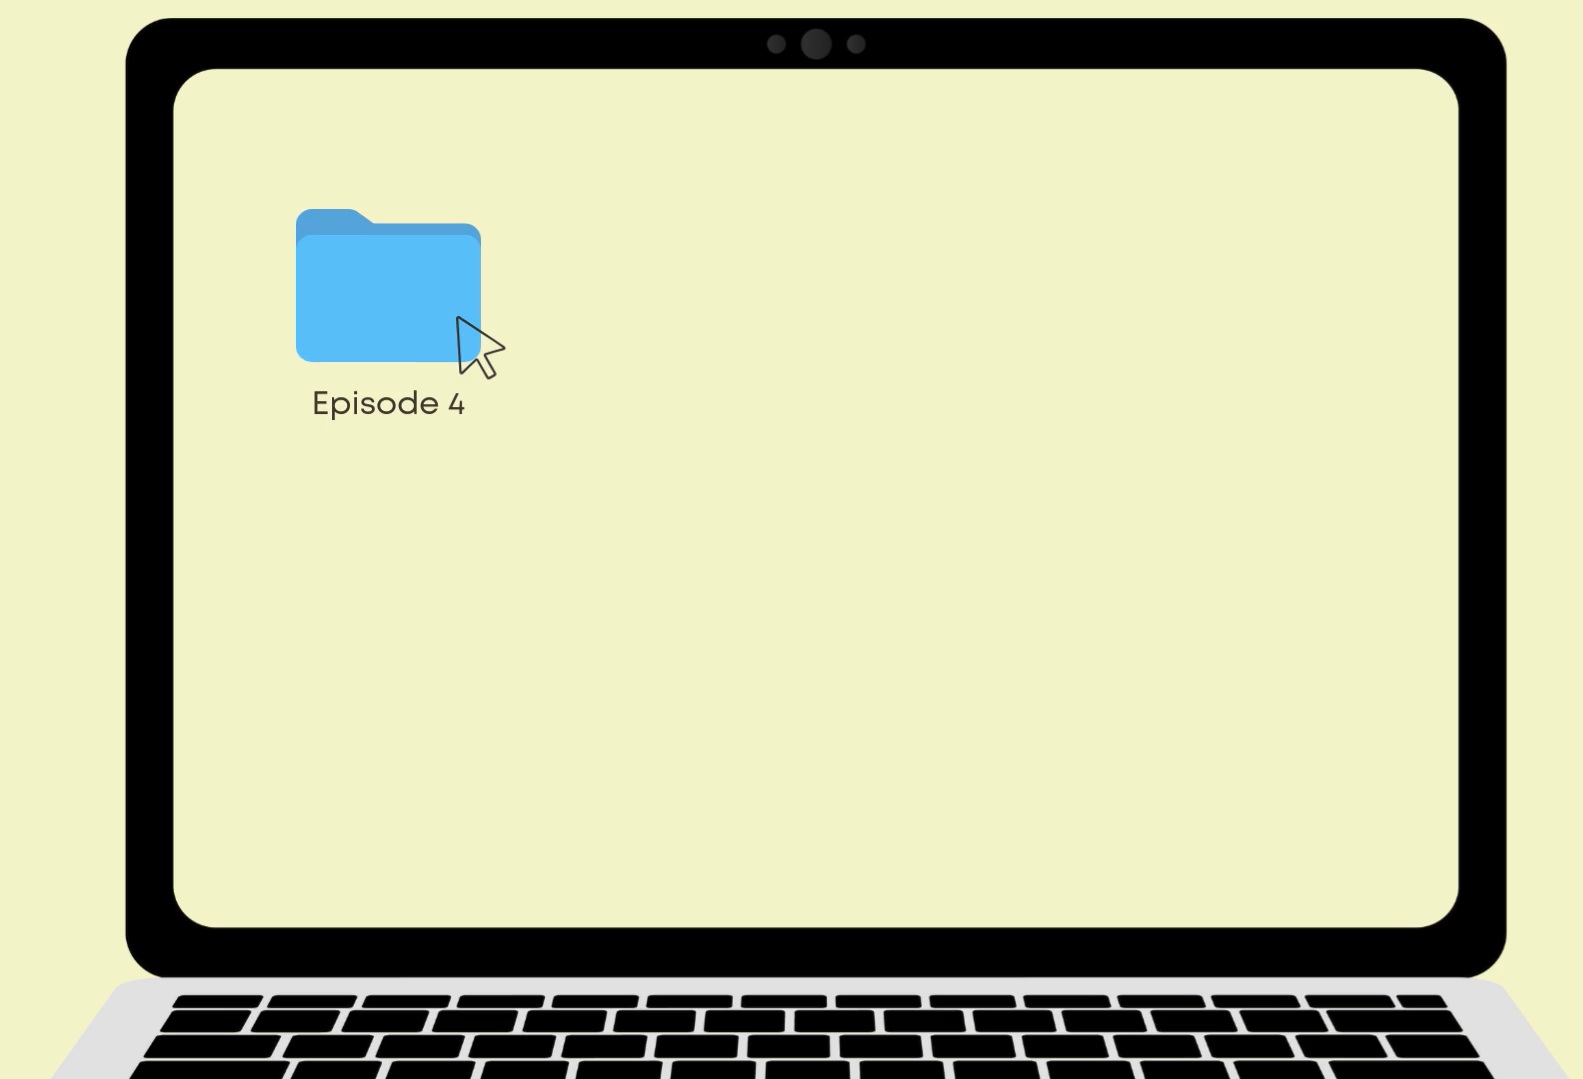Image resolution: width=1583 pixels, height=1079 pixels.
Task: Click the black bezel right of the screen
Action: pyautogui.click(x=1482, y=500)
